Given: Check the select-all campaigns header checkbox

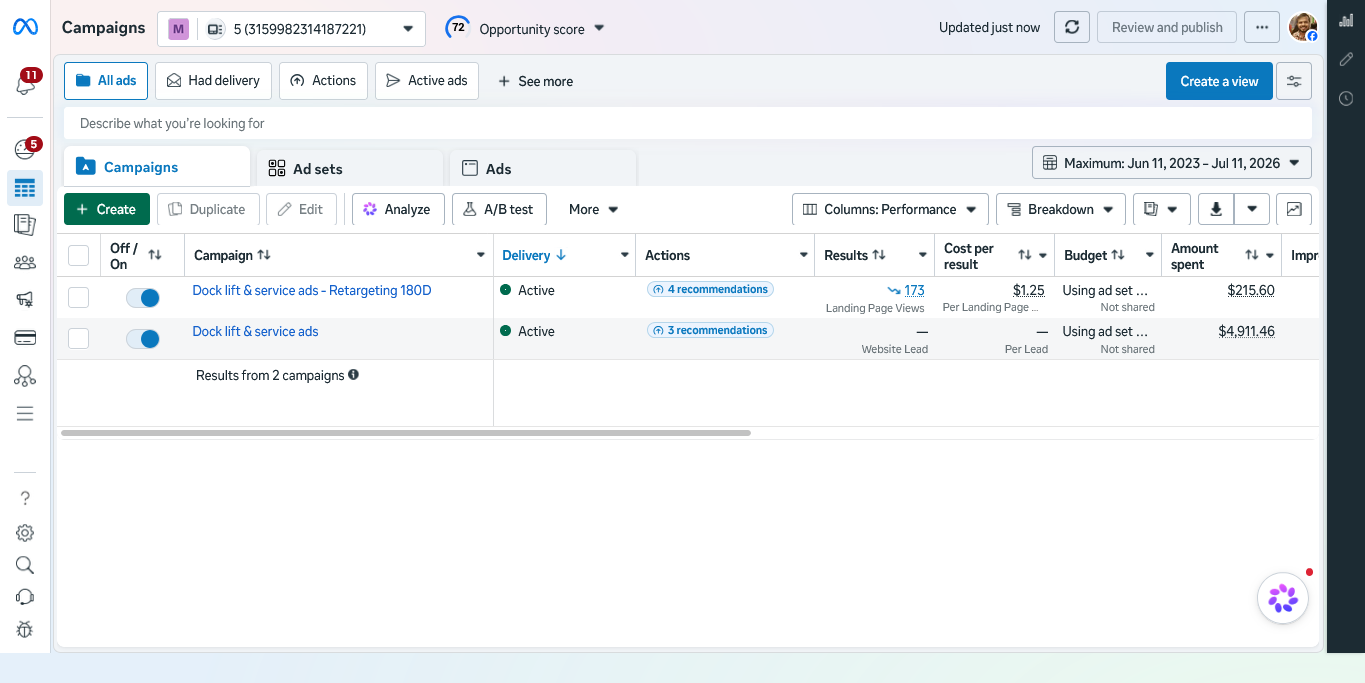Looking at the screenshot, I should [78, 256].
